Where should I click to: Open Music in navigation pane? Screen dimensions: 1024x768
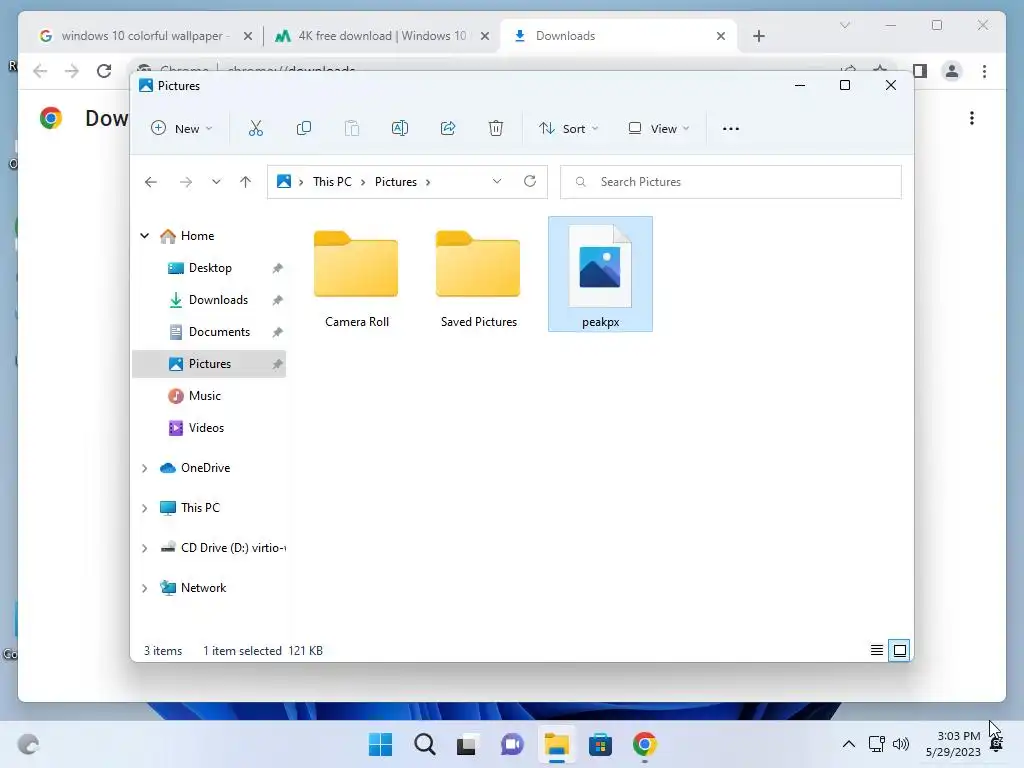click(x=204, y=396)
